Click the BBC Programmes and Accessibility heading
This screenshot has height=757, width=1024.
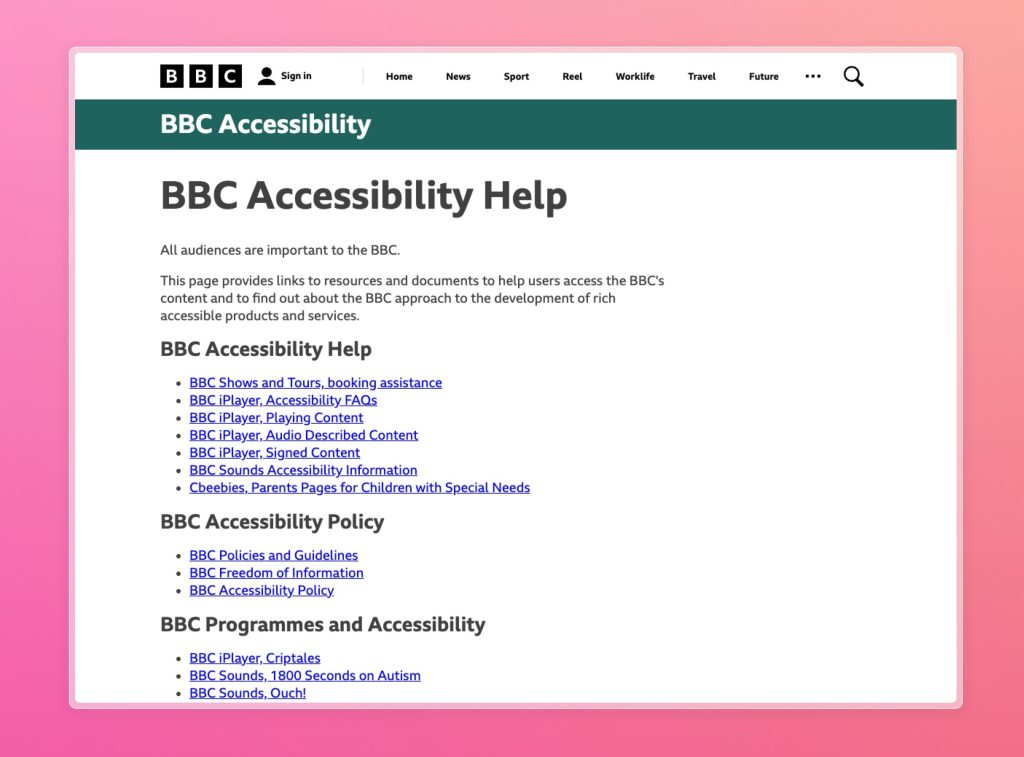(323, 624)
